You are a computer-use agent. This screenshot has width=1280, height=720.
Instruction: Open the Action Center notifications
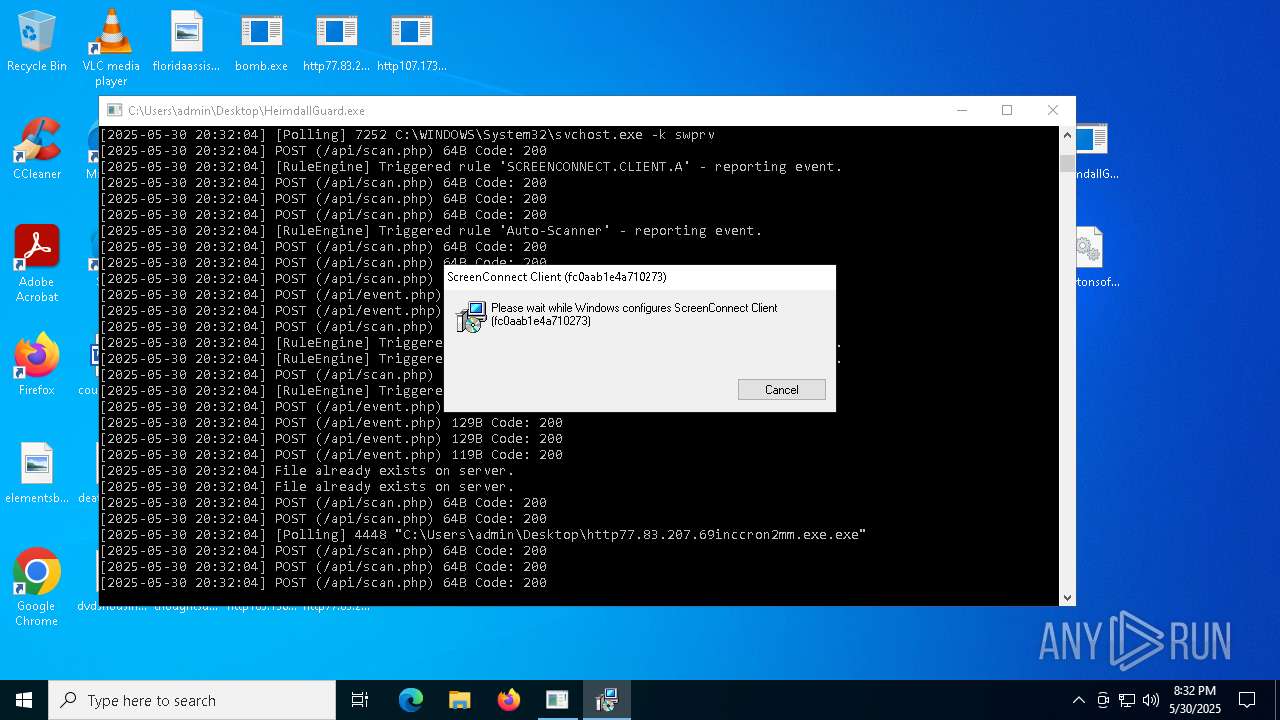tap(1247, 700)
